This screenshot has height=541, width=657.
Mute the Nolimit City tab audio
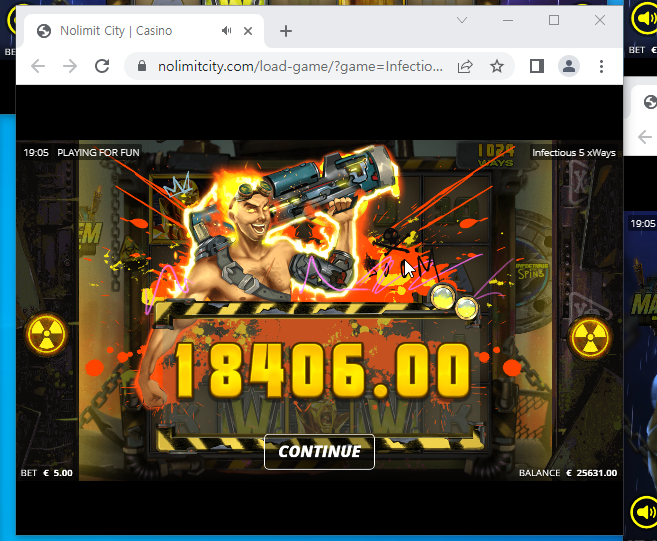pyautogui.click(x=227, y=31)
